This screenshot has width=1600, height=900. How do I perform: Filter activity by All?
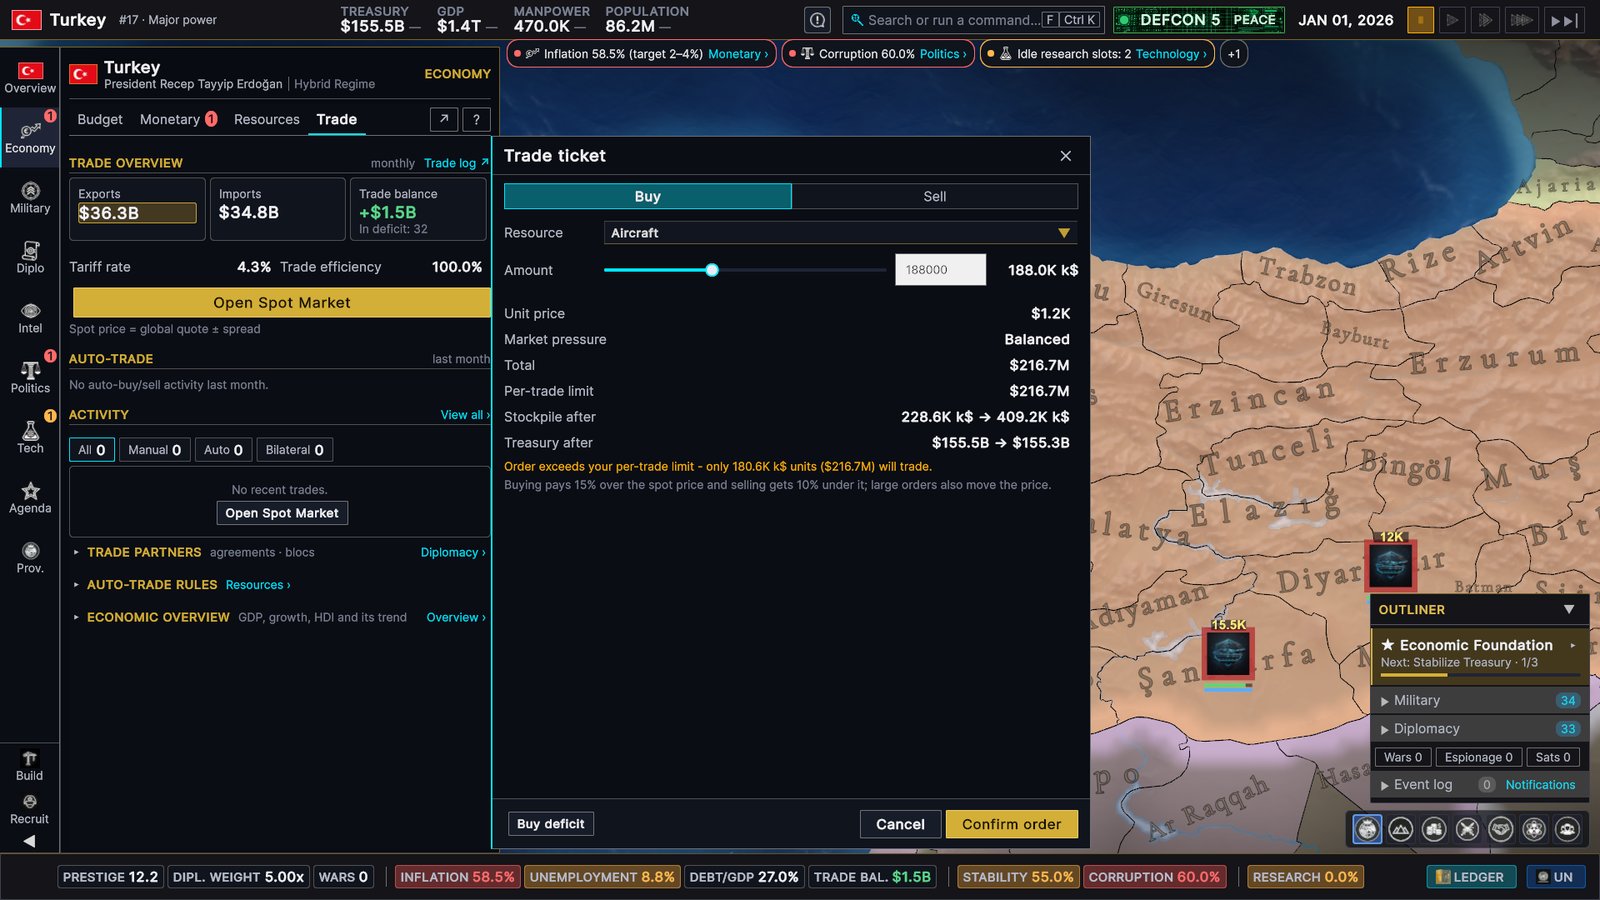point(92,450)
